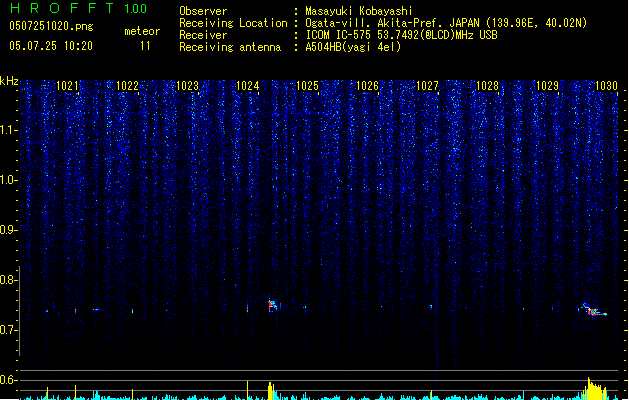Click the large yellow power peak near 1030
Viewport: 629px width, 400px height.
coord(595,388)
